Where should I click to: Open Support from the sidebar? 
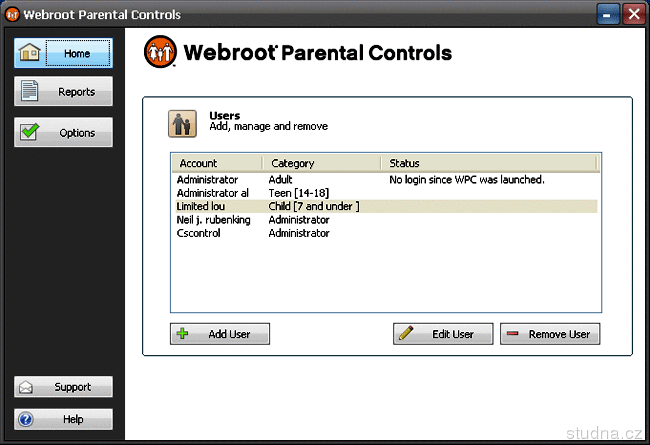point(63,387)
